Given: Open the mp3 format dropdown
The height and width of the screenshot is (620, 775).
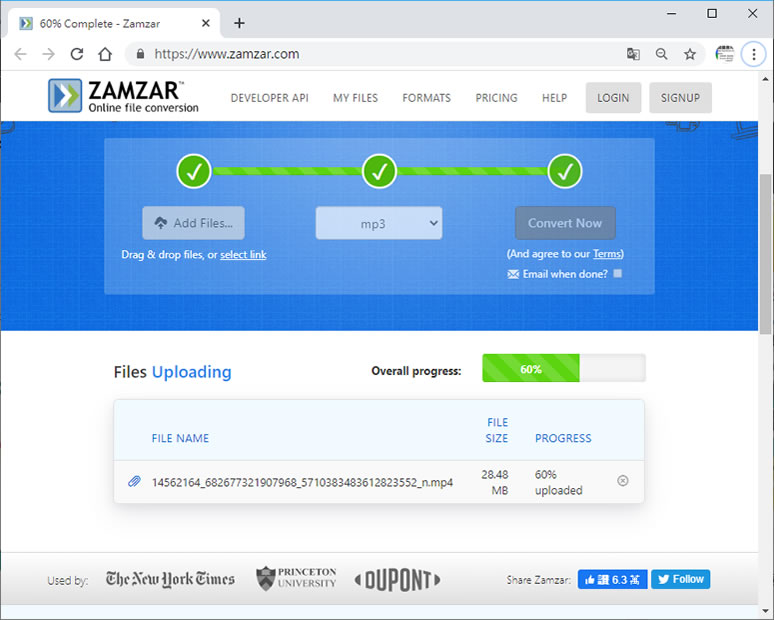Looking at the screenshot, I should click(379, 223).
